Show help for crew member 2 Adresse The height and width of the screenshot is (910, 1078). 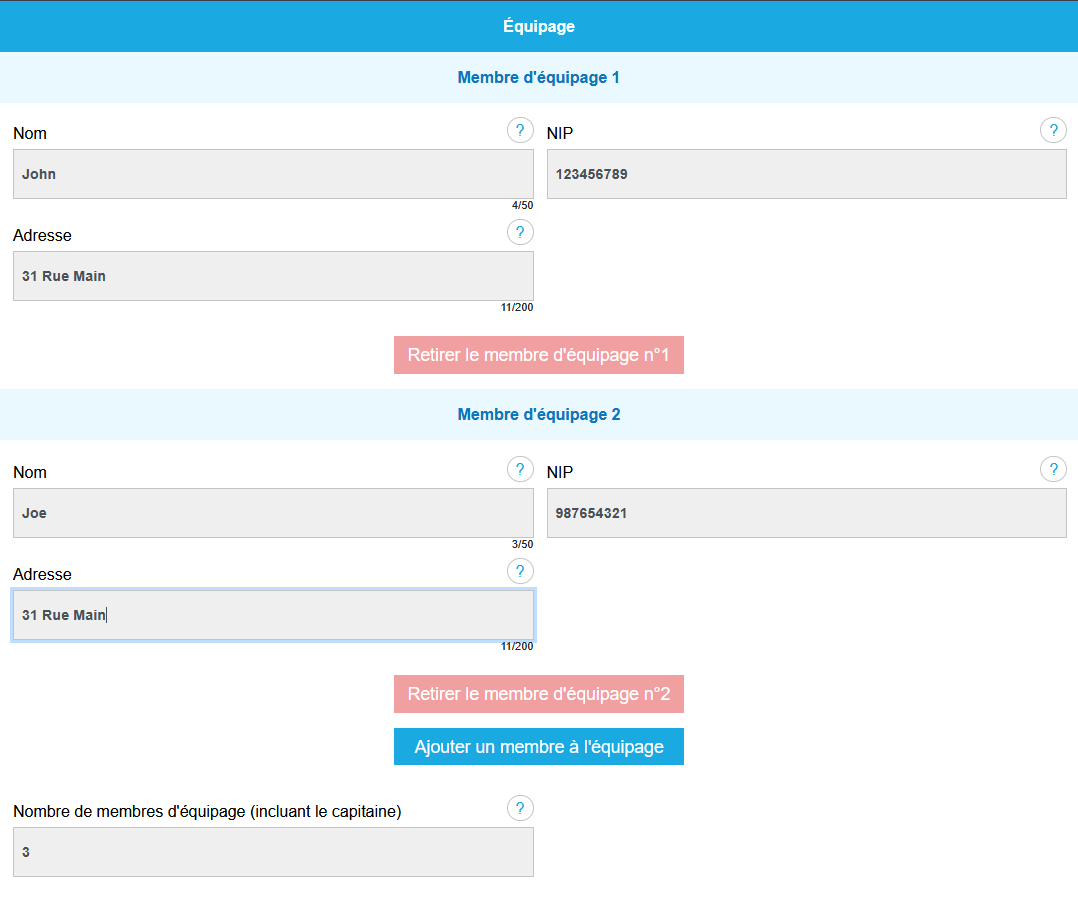[x=520, y=572]
